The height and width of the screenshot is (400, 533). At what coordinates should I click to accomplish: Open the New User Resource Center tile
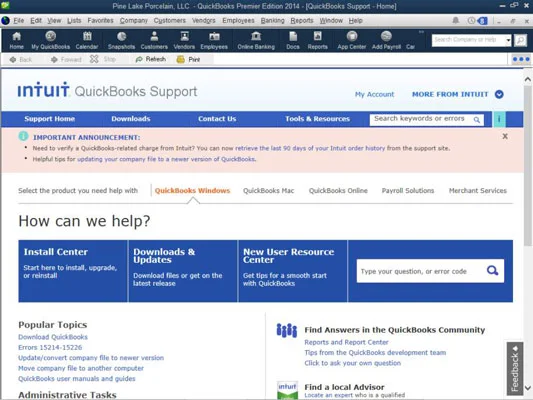point(293,271)
